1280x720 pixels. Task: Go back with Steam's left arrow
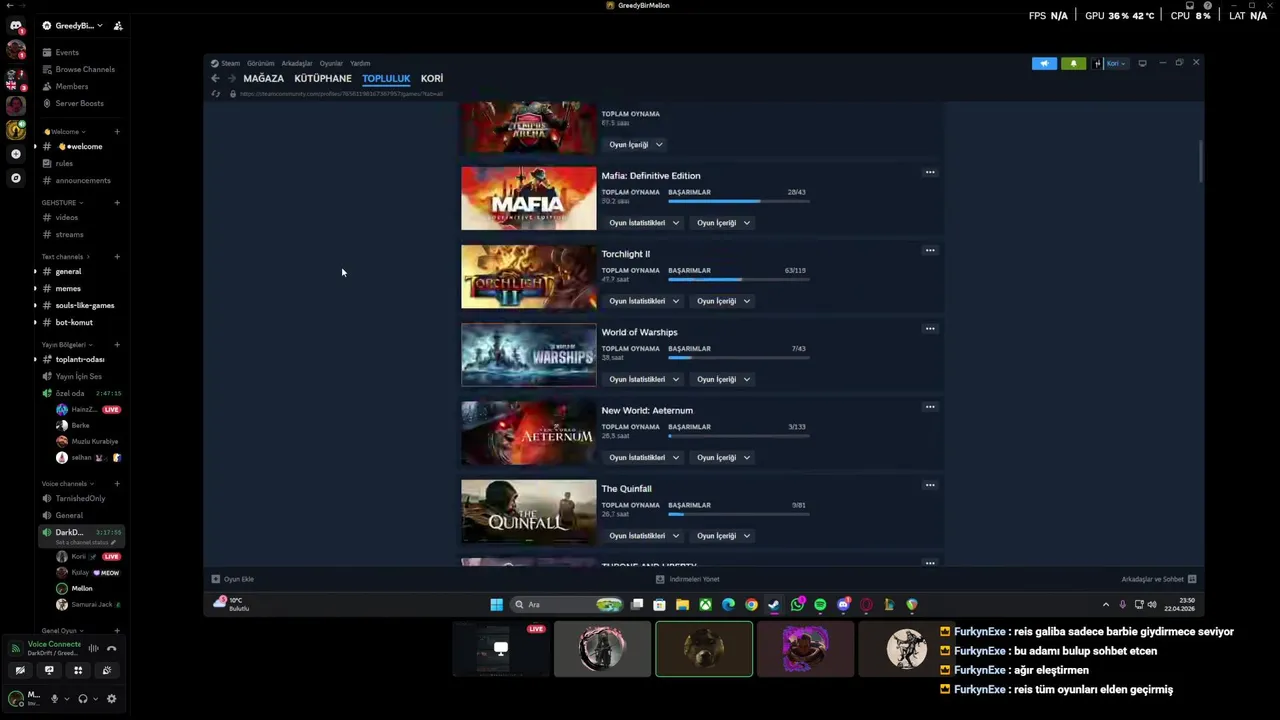click(x=215, y=78)
